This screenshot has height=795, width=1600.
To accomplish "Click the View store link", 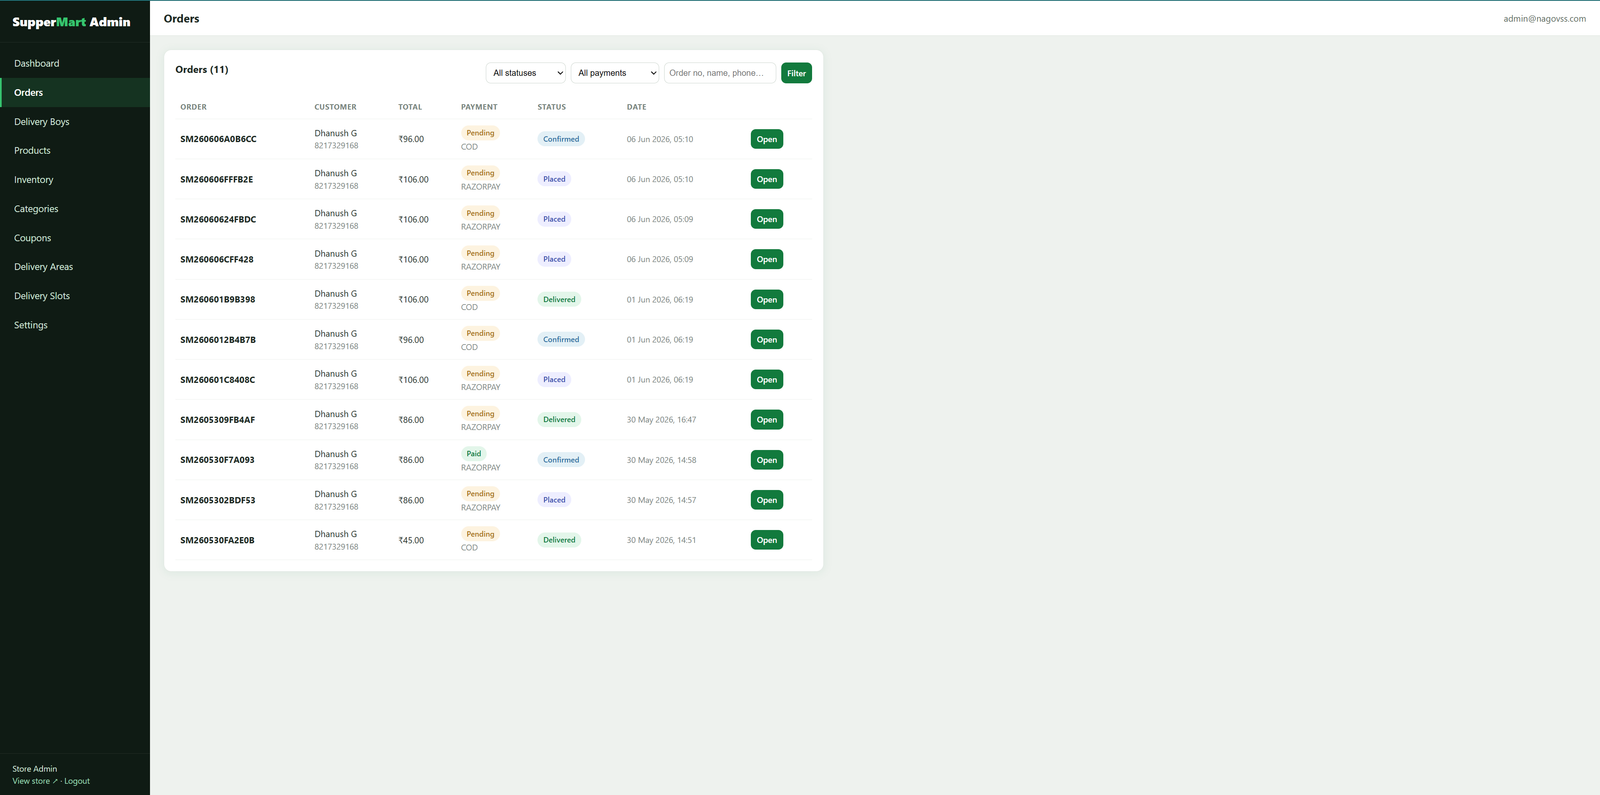I will [35, 781].
